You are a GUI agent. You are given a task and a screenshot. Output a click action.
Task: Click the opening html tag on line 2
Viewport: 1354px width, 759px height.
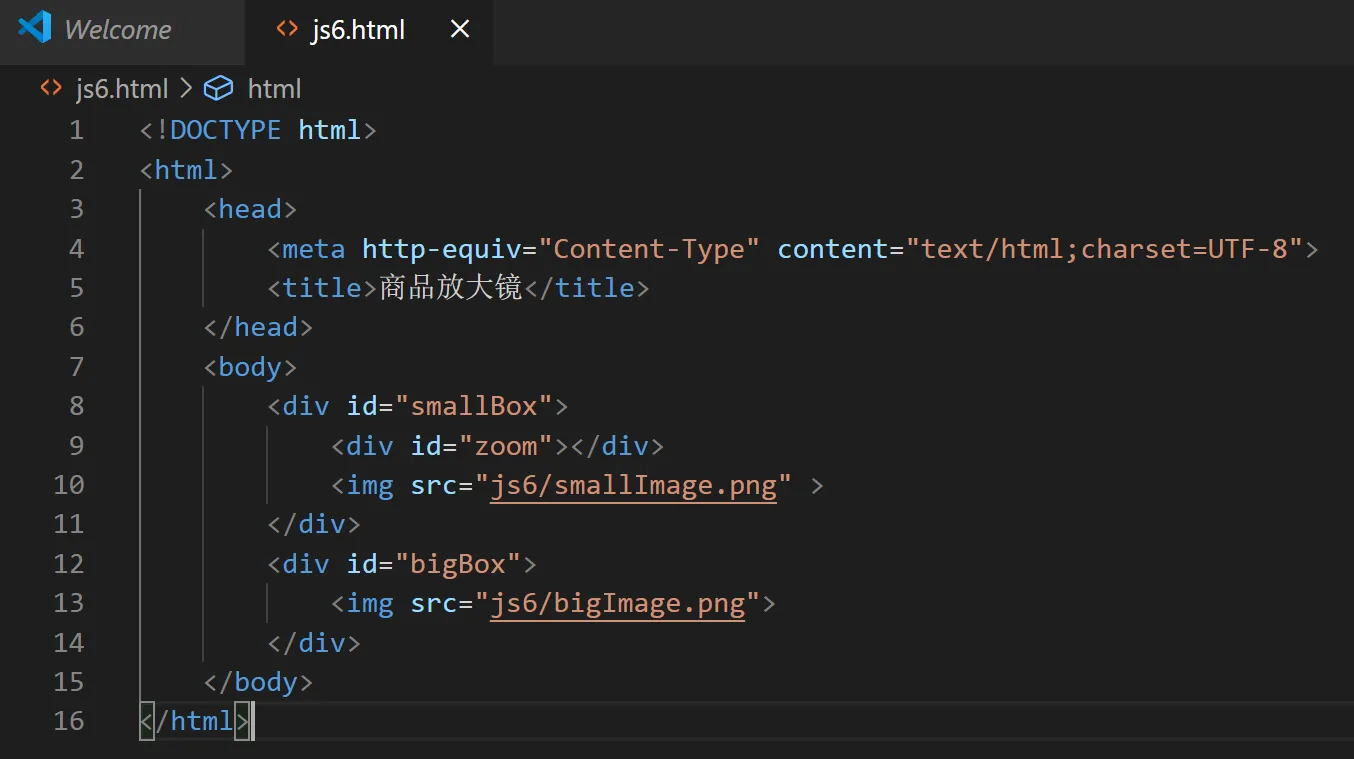186,170
